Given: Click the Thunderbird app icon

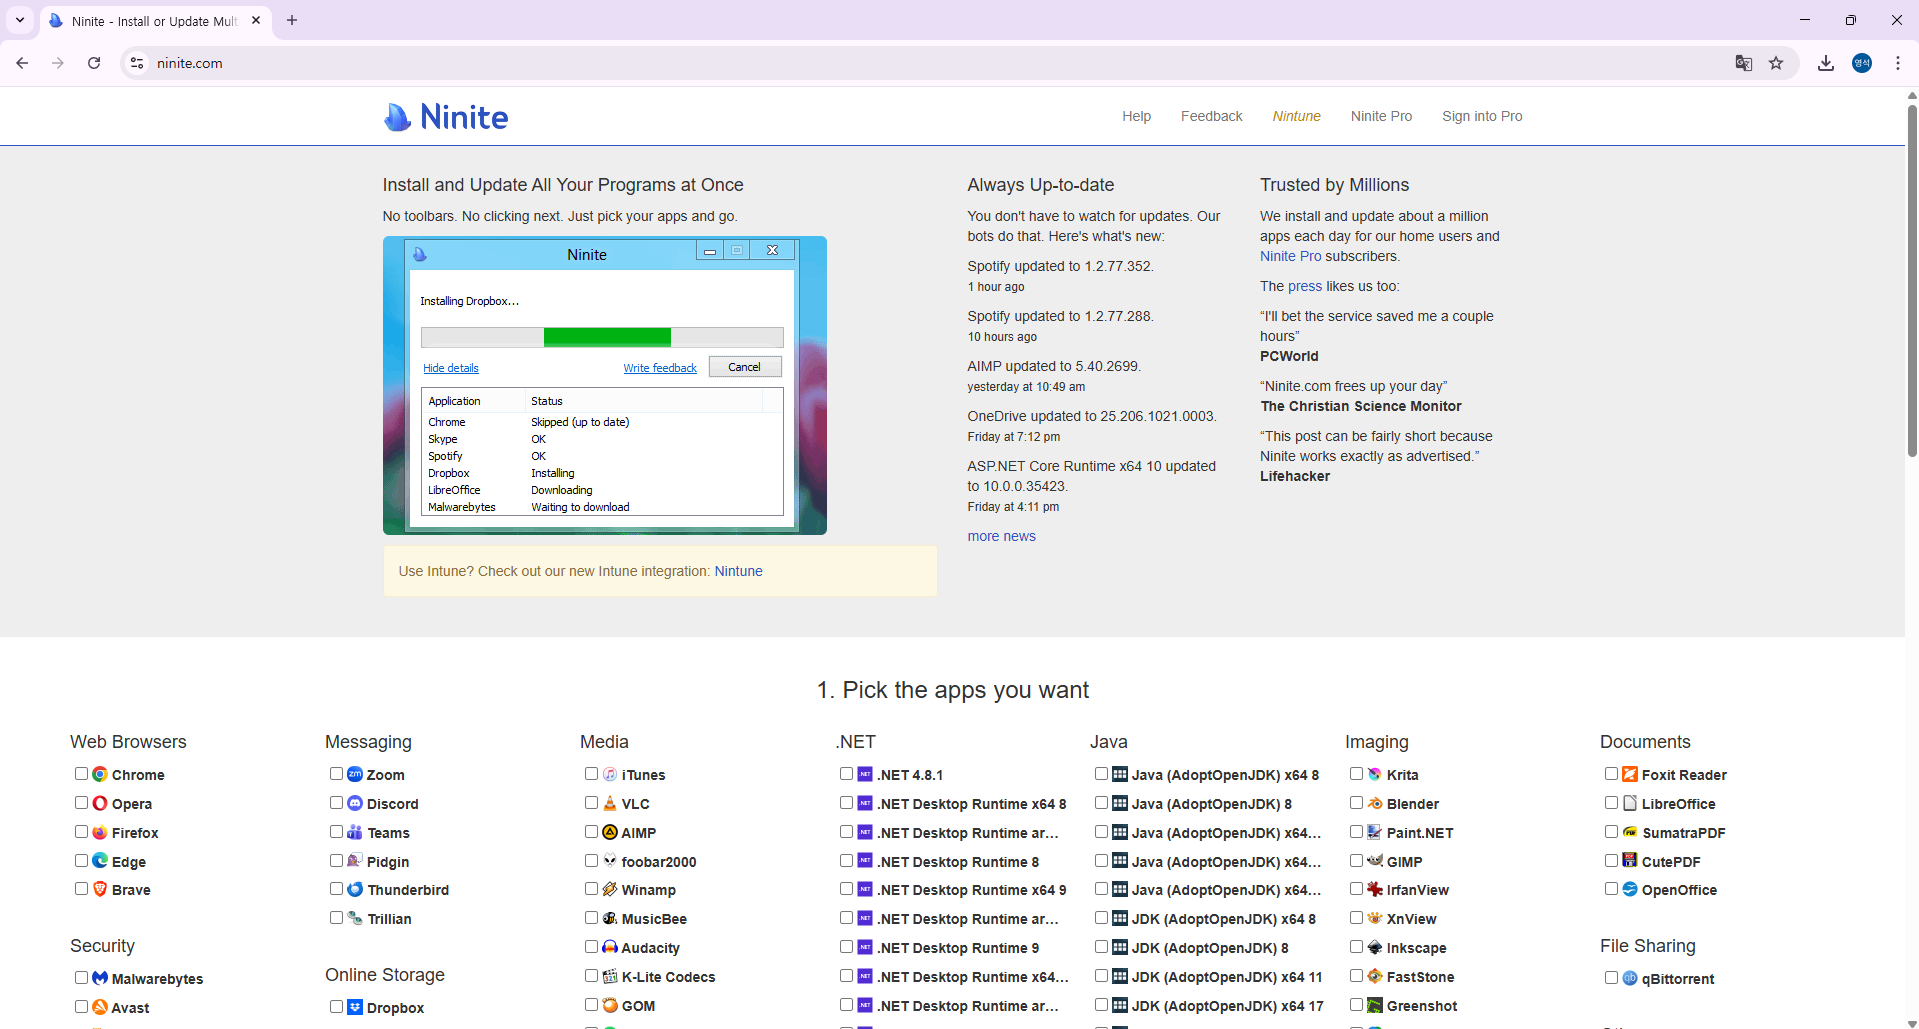Looking at the screenshot, I should (355, 889).
